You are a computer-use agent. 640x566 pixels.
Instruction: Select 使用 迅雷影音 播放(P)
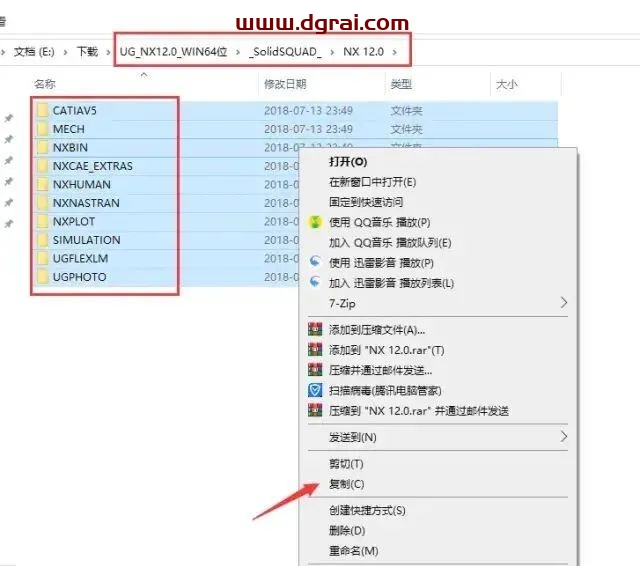point(381,263)
